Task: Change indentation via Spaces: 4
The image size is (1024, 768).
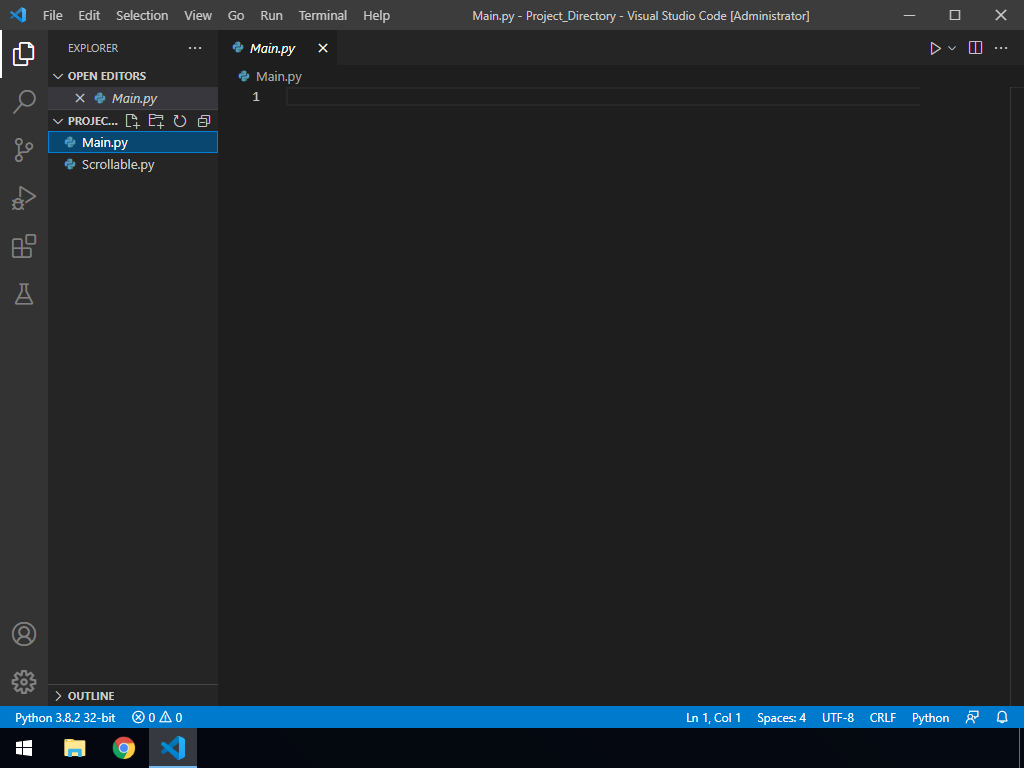Action: tap(781, 717)
